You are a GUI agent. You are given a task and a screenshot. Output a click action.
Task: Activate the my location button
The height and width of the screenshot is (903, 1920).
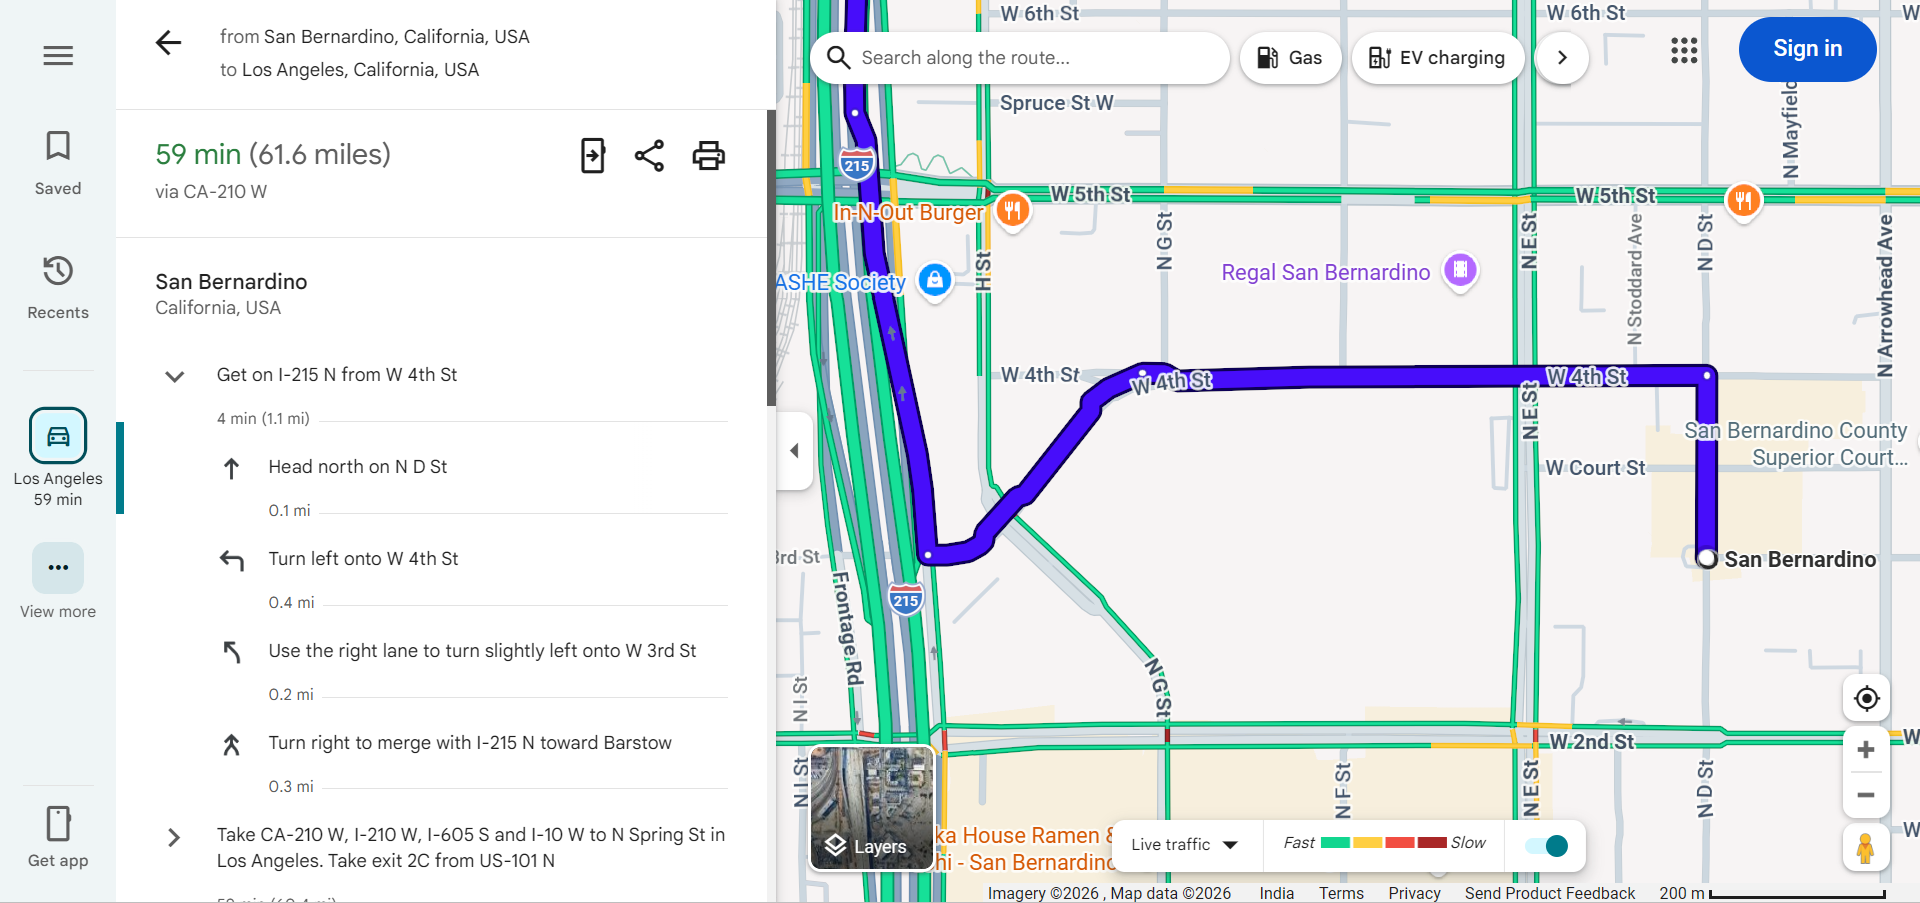click(1866, 698)
